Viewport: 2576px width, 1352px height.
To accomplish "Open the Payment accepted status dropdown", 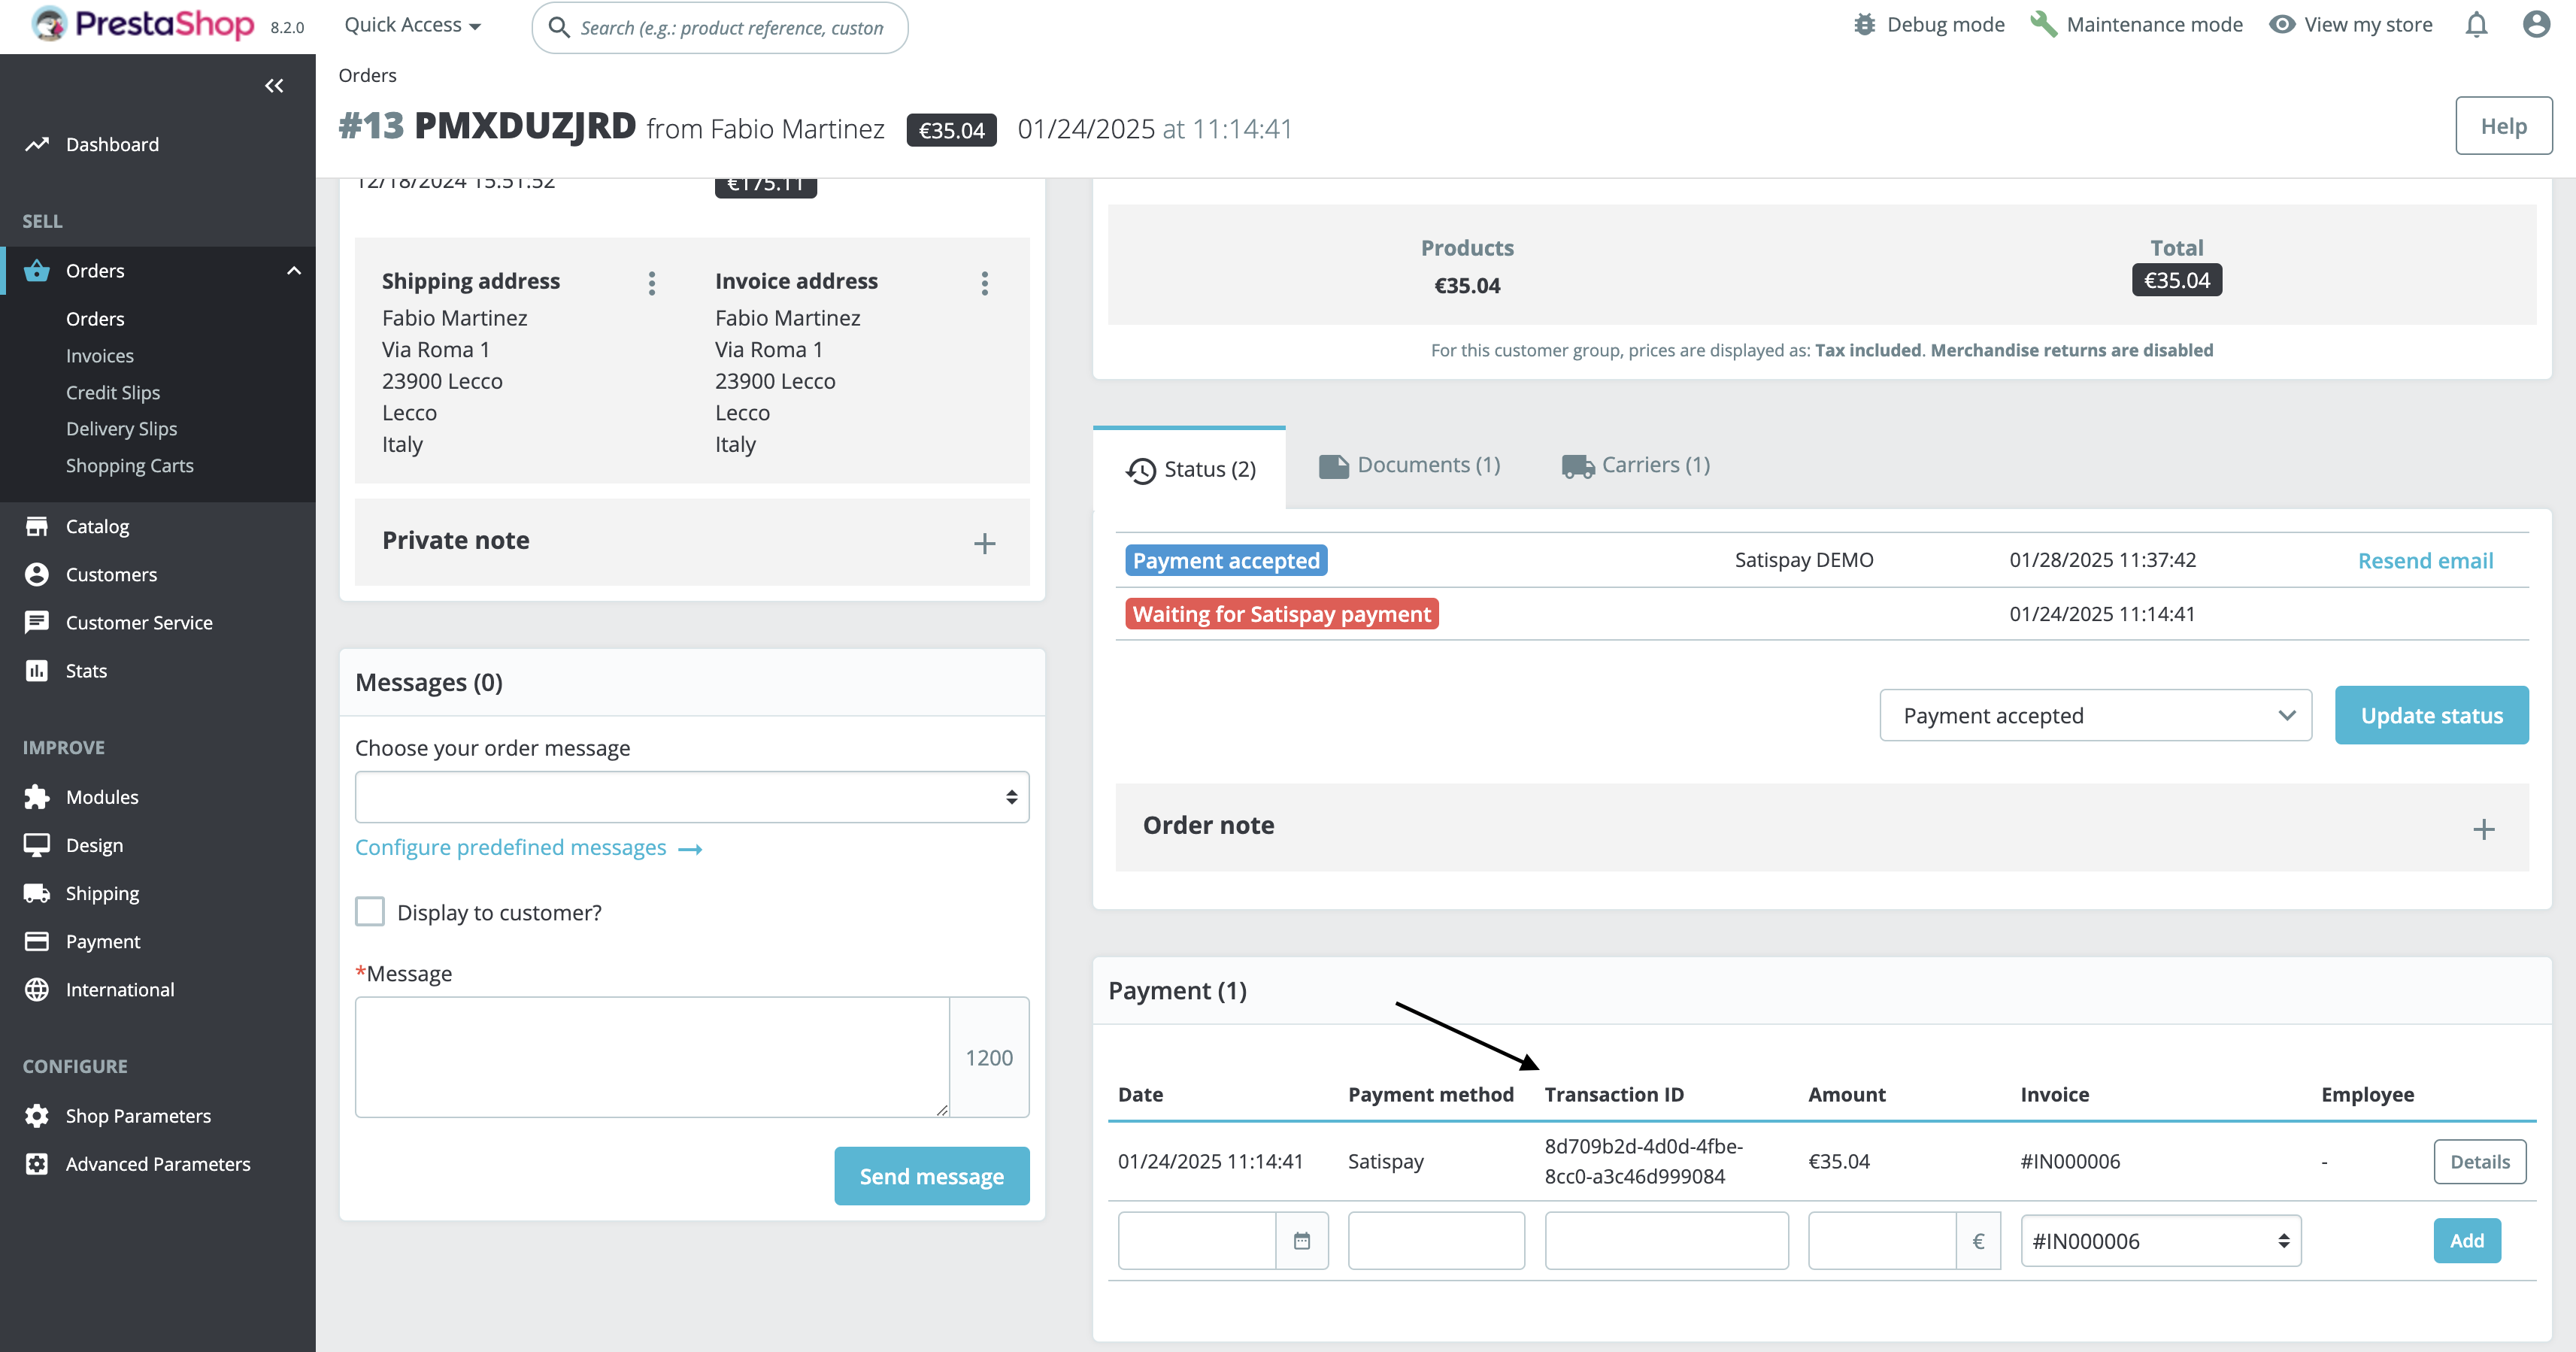I will [2095, 716].
